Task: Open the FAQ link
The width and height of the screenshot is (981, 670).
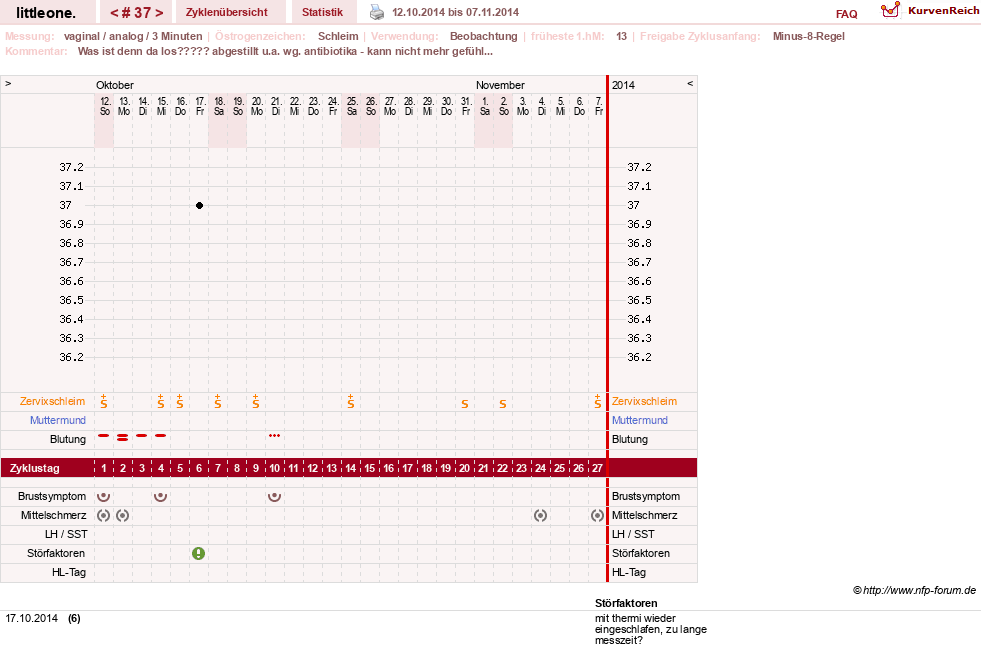Action: click(846, 14)
